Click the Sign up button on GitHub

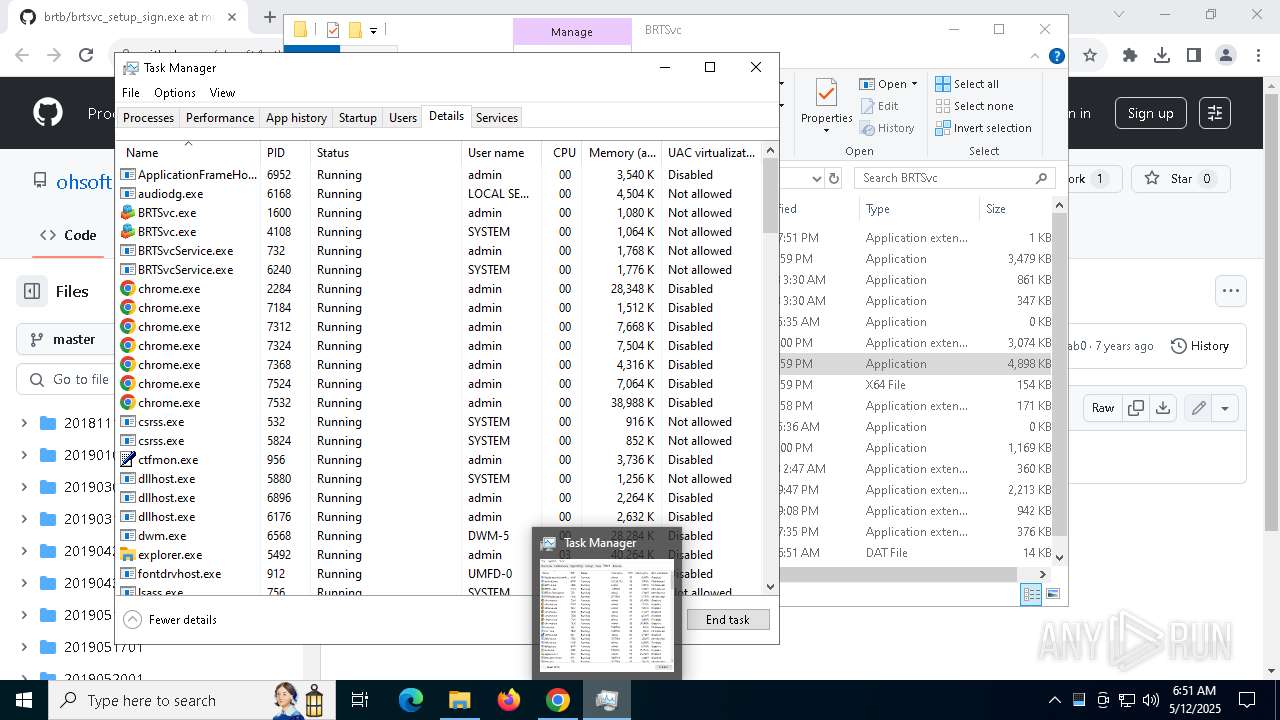point(1151,113)
